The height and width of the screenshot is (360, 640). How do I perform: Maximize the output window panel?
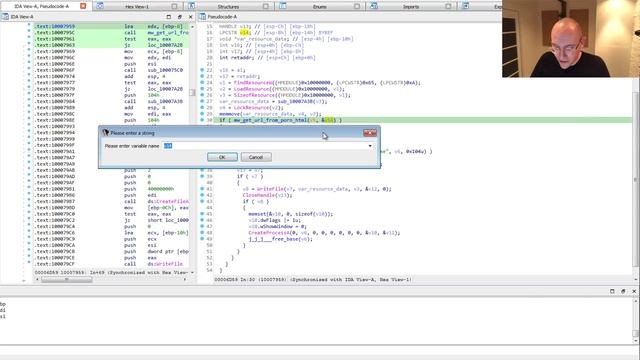click(x=612, y=291)
